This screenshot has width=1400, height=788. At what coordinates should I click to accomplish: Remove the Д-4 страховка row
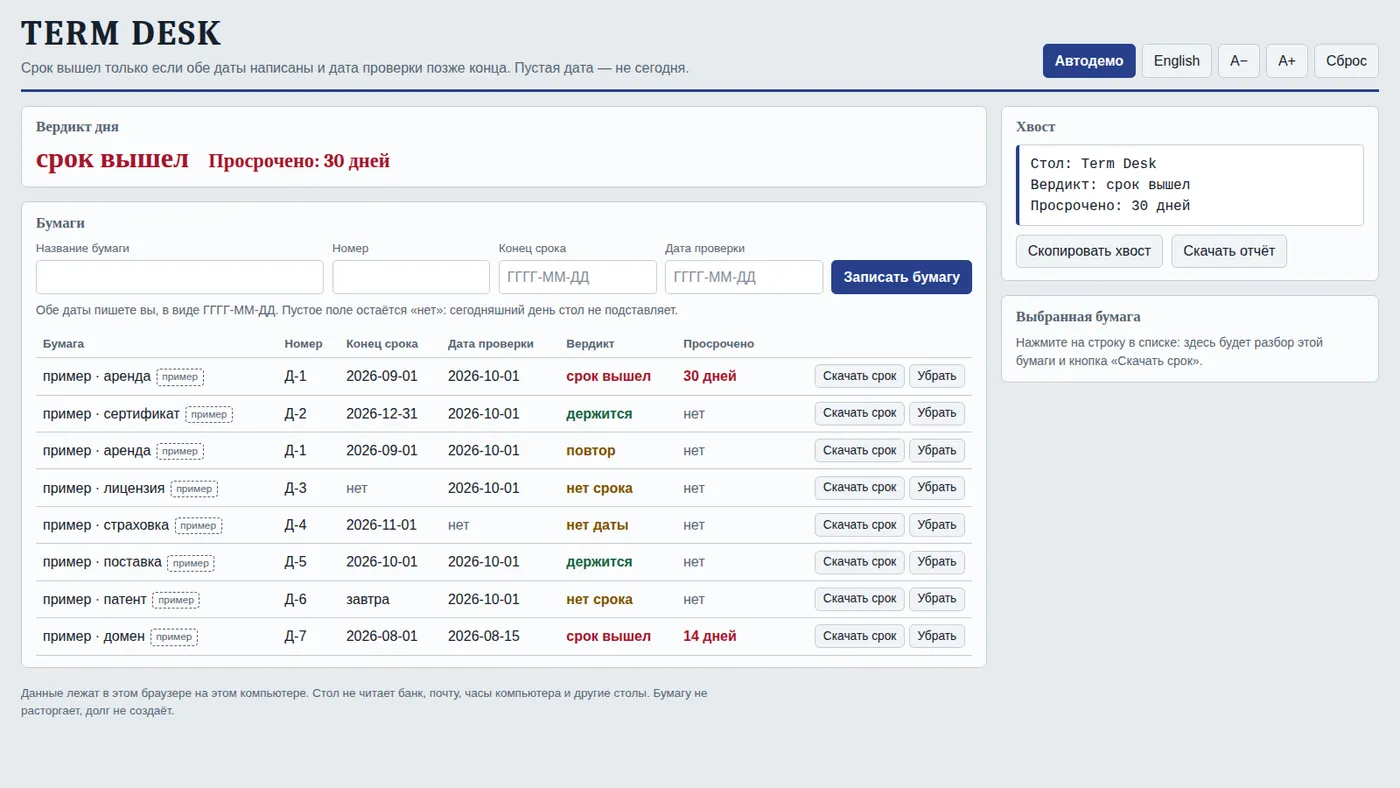[937, 524]
